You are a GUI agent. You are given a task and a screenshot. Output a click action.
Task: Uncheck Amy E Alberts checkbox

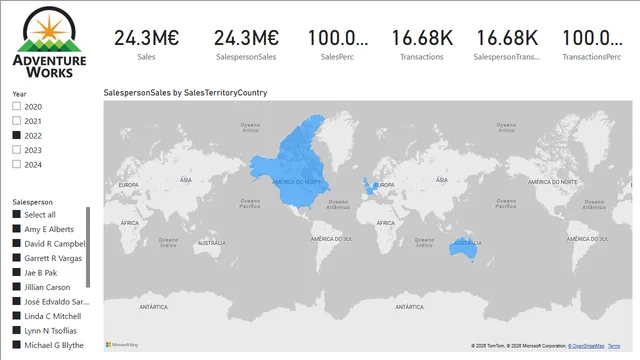point(16,229)
